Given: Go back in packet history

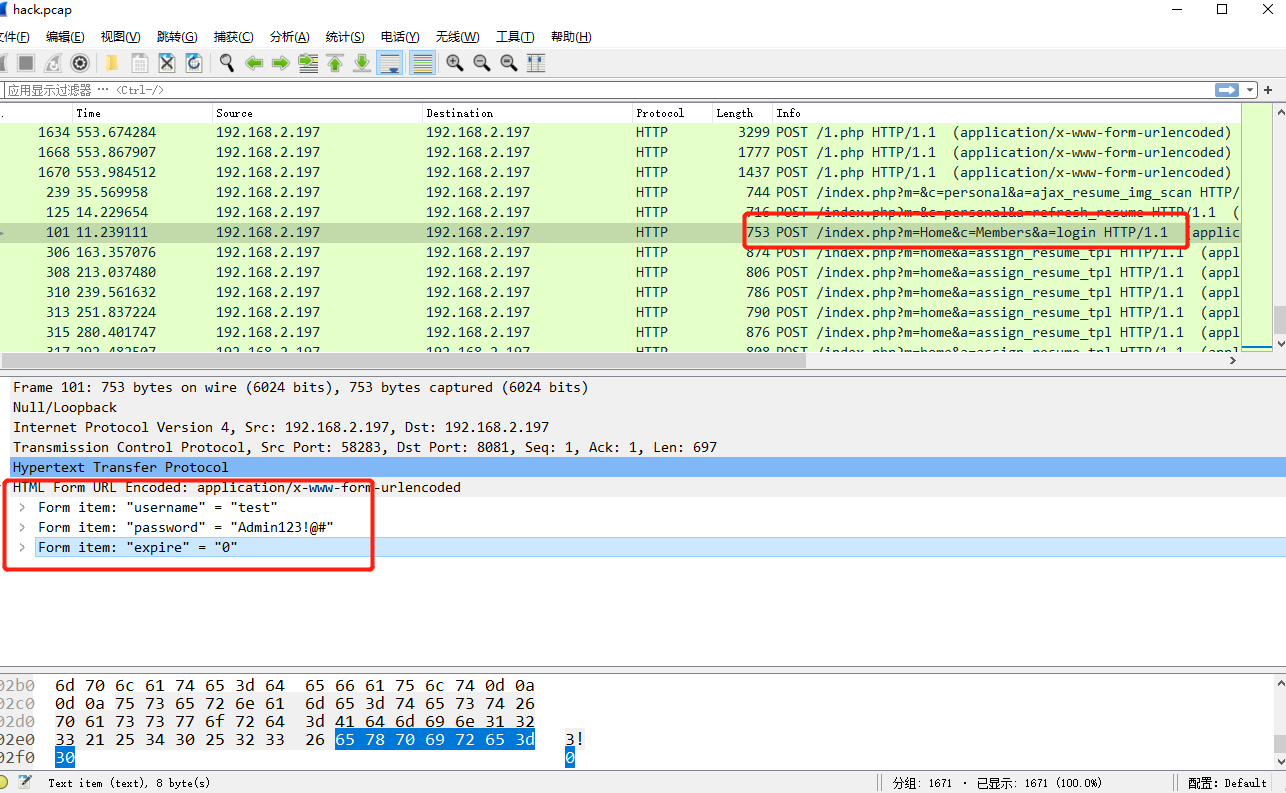Looking at the screenshot, I should point(254,63).
